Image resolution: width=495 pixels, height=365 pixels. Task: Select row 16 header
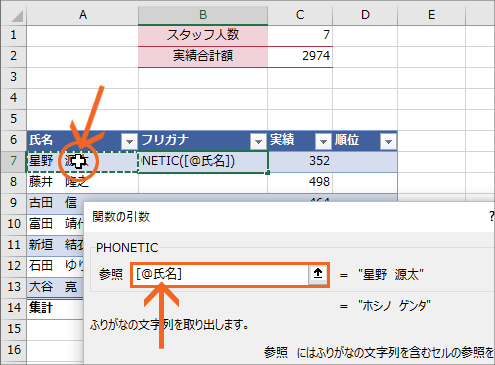point(13,350)
